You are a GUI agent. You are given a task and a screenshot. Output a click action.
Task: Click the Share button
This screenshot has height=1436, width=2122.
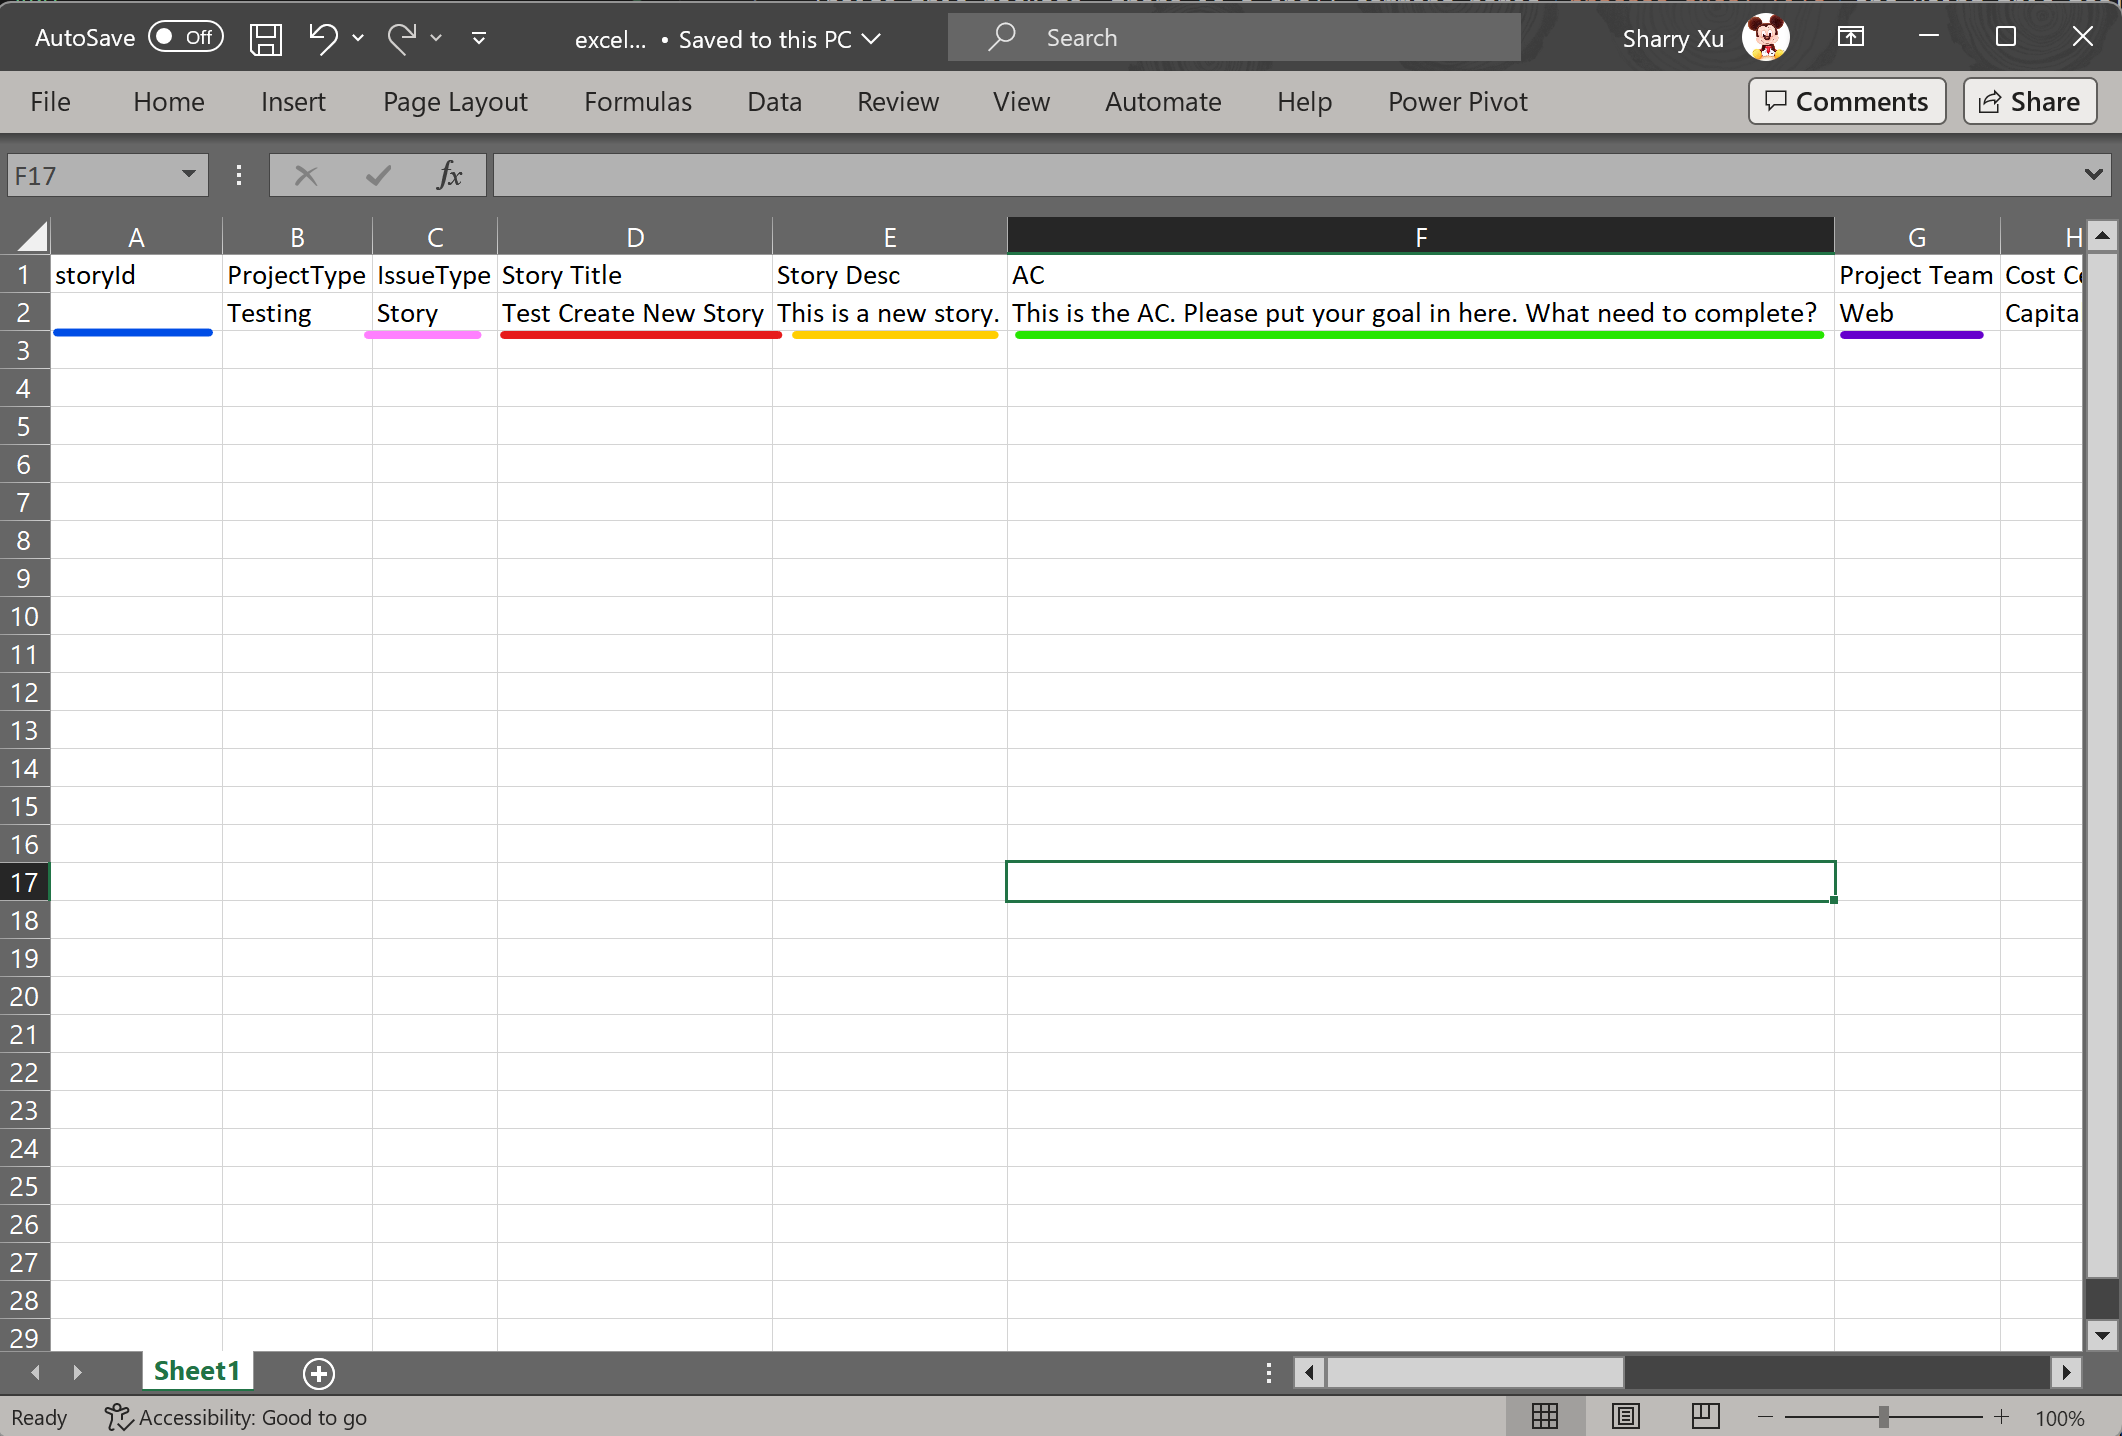(x=2030, y=102)
